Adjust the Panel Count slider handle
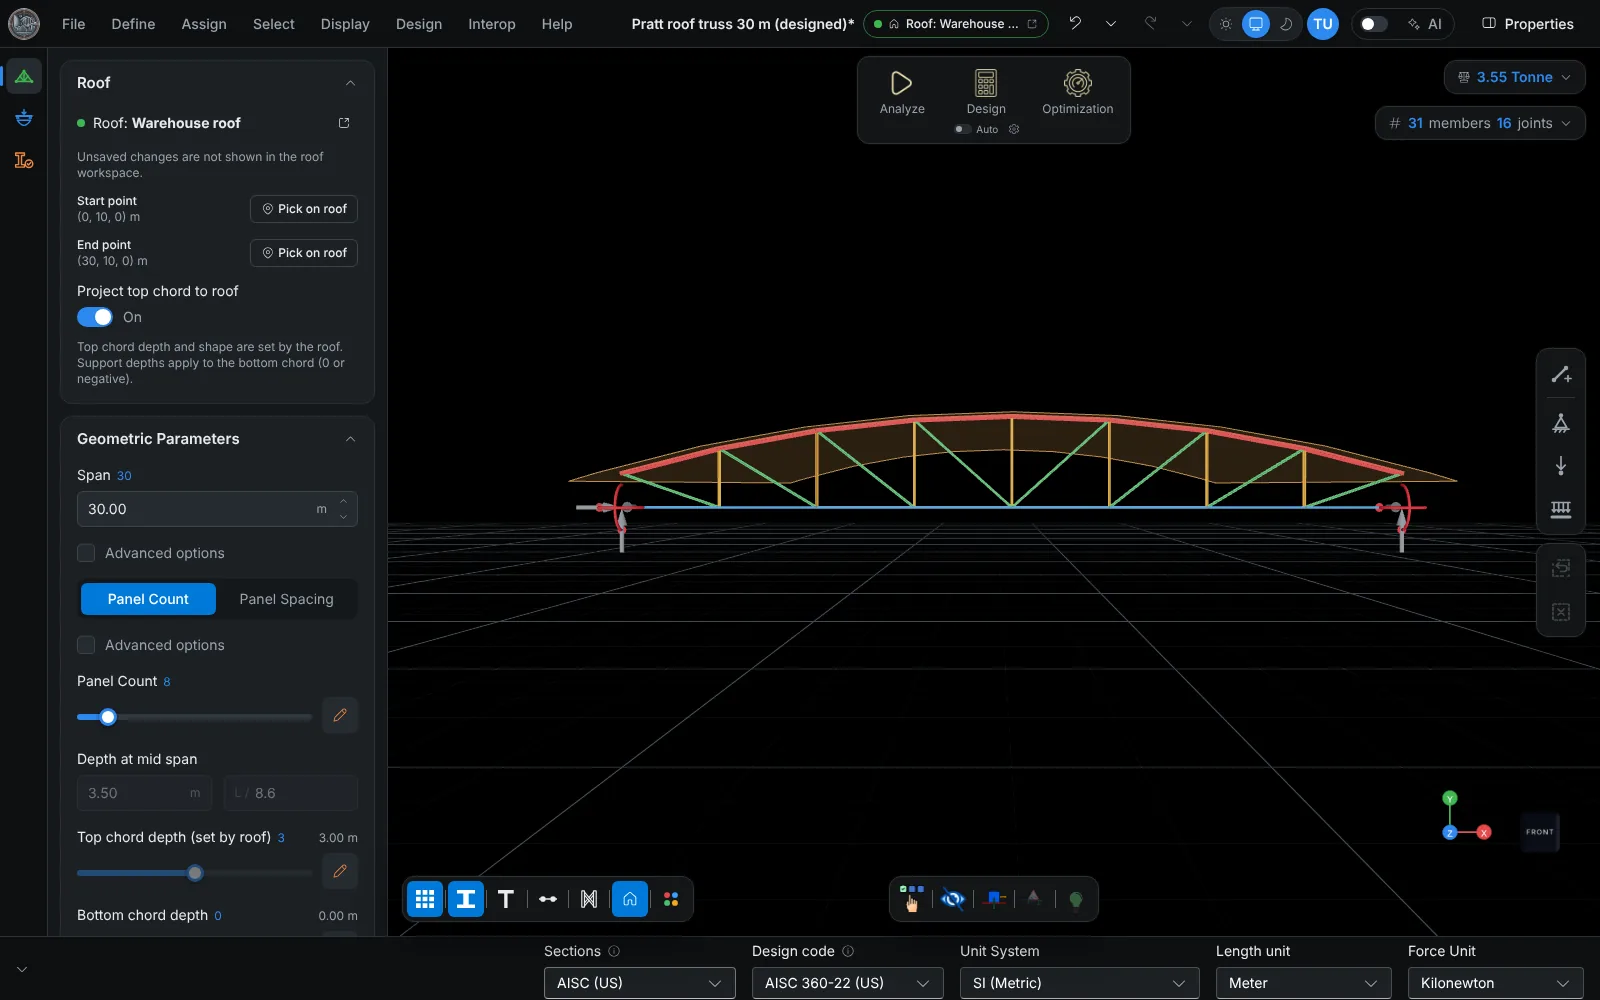Viewport: 1600px width, 1000px height. (108, 717)
